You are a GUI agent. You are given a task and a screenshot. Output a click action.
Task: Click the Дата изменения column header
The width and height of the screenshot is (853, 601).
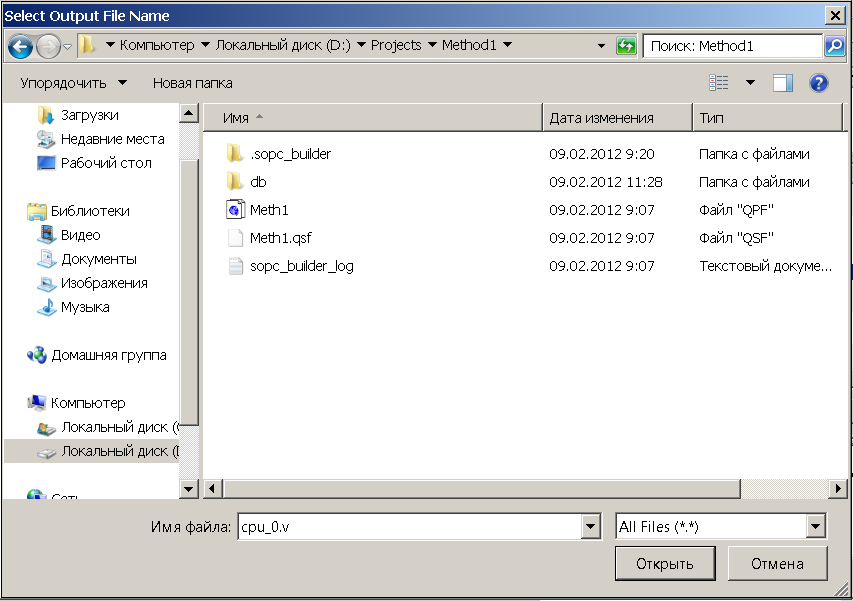click(618, 118)
